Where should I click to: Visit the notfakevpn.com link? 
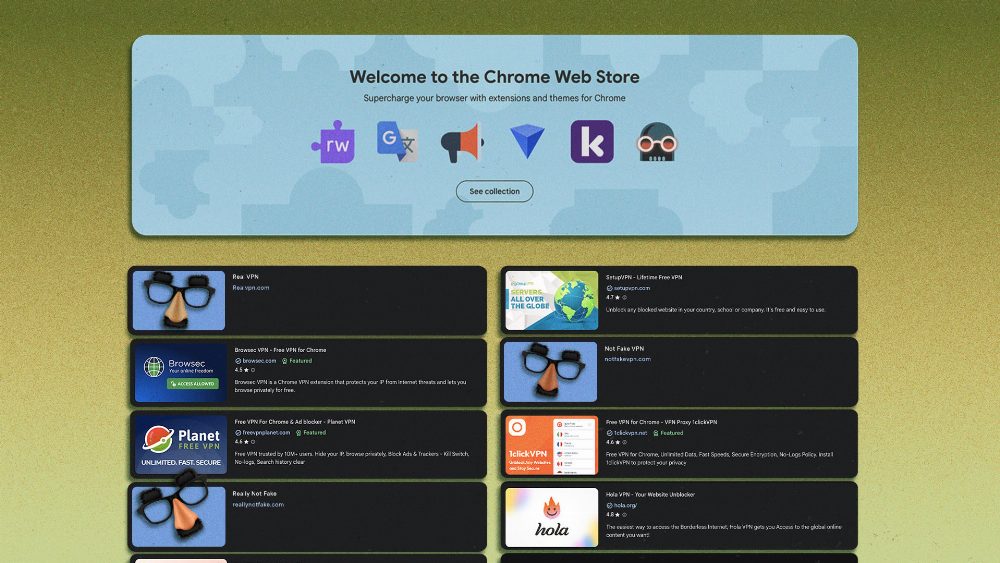(x=628, y=359)
